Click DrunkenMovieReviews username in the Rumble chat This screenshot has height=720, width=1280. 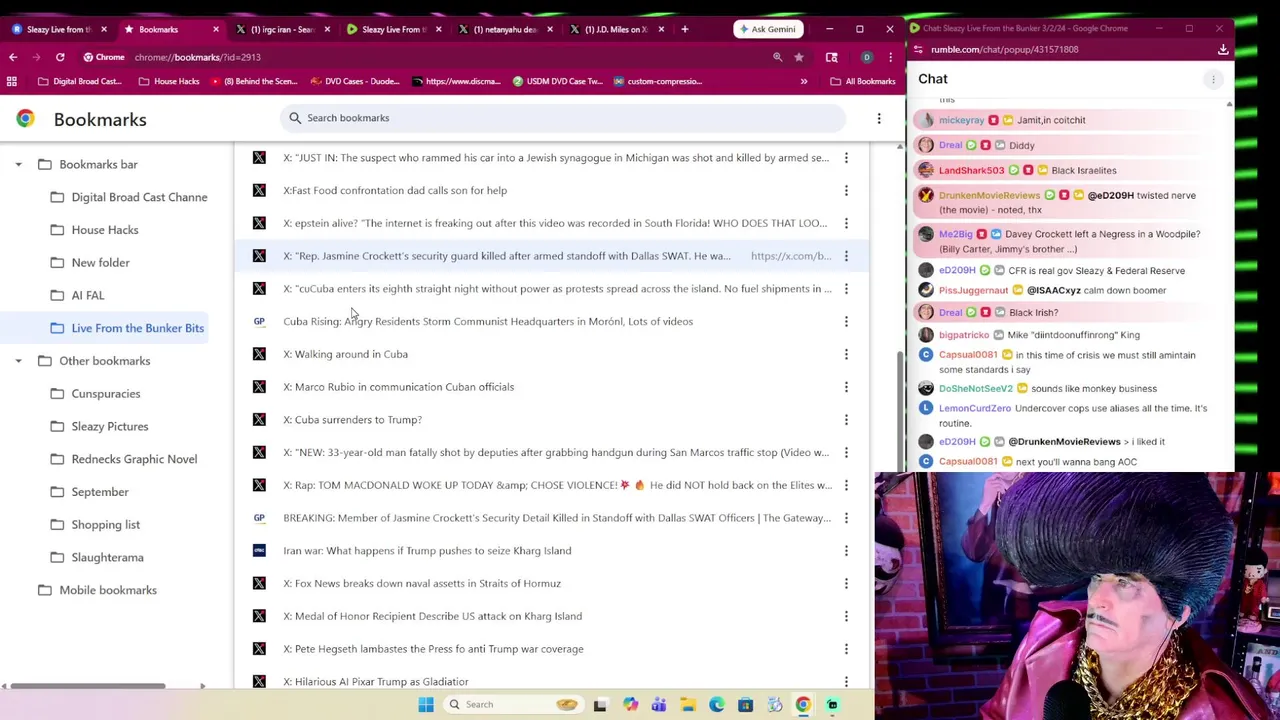[x=989, y=195]
